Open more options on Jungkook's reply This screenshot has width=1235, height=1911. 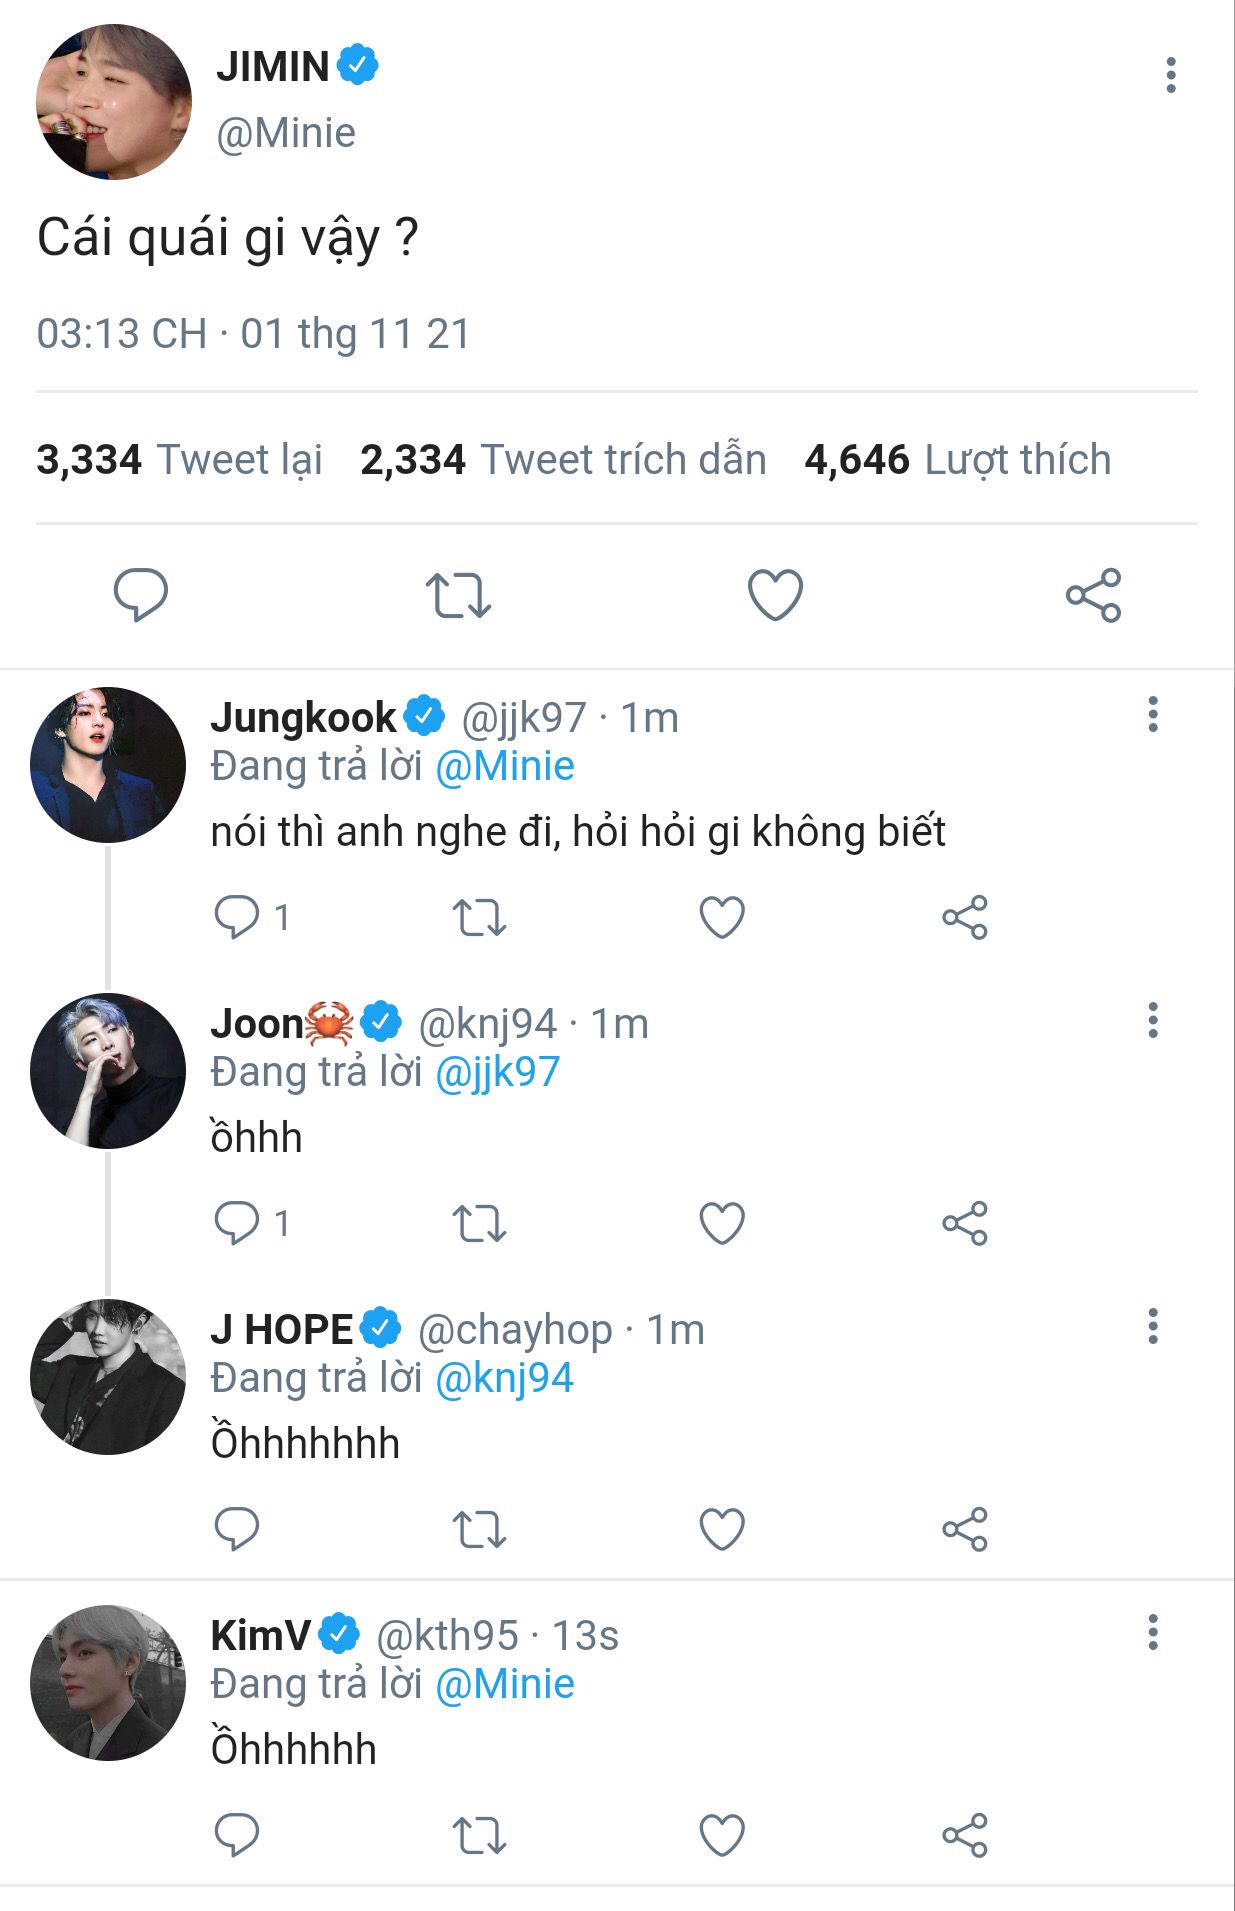point(1153,714)
